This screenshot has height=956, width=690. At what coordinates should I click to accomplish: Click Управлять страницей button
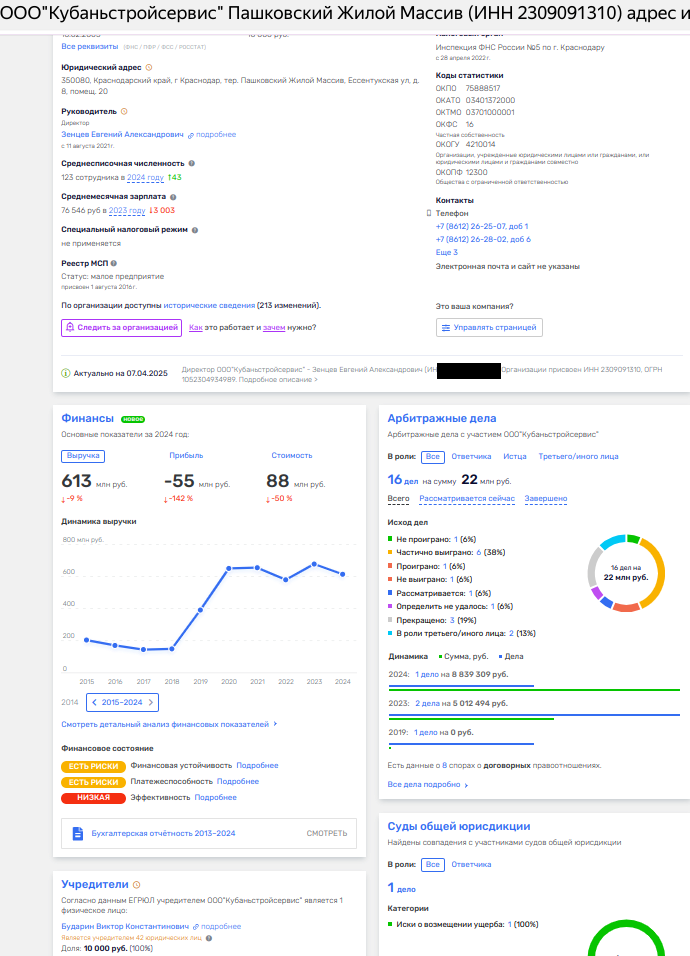[x=489, y=328]
